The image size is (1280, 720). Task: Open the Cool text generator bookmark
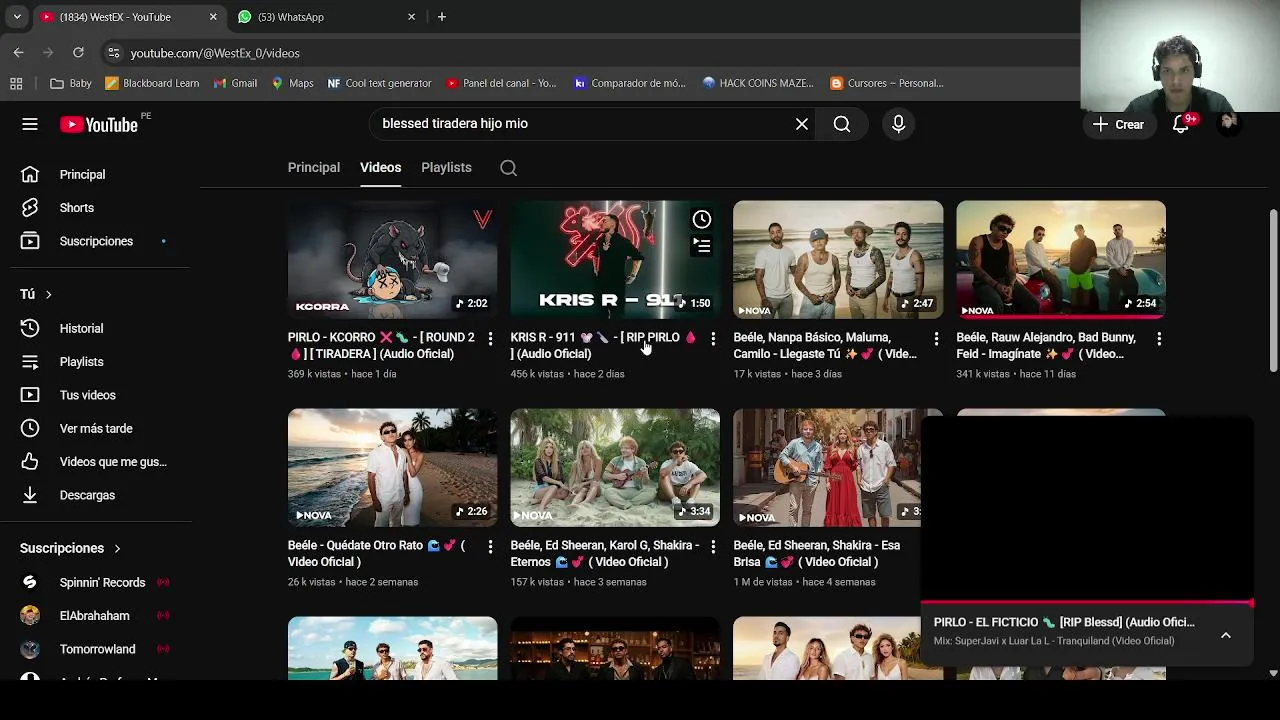pyautogui.click(x=380, y=84)
